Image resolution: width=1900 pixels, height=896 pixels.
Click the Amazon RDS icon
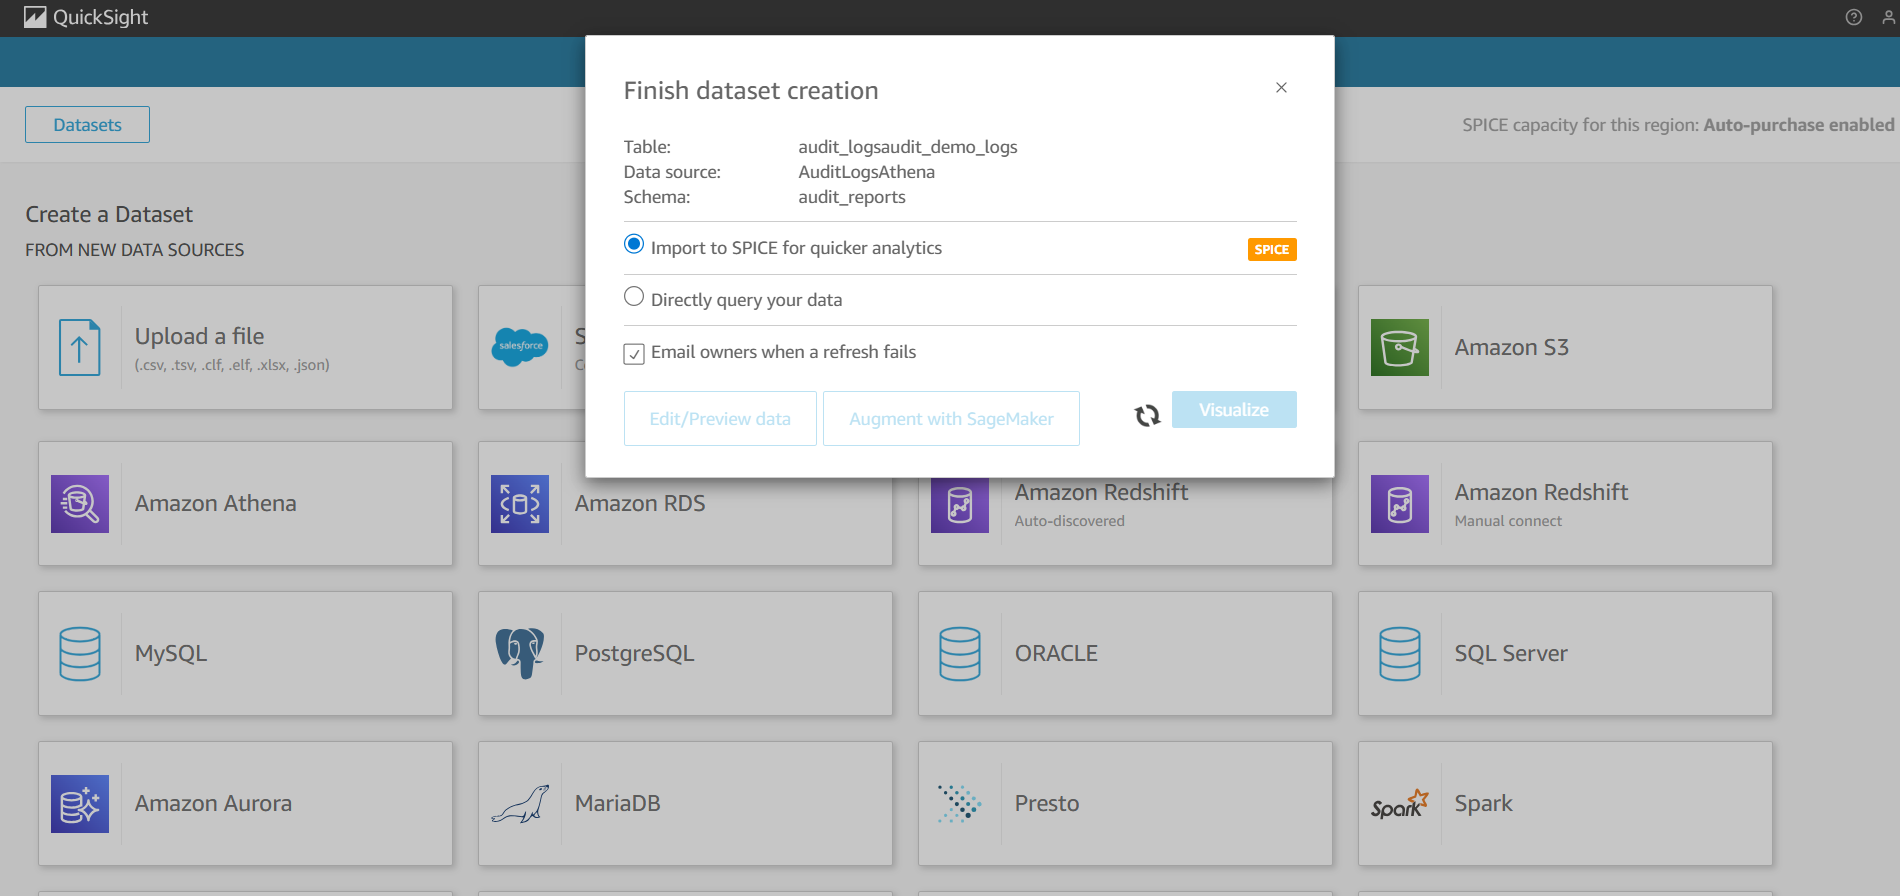pos(520,503)
